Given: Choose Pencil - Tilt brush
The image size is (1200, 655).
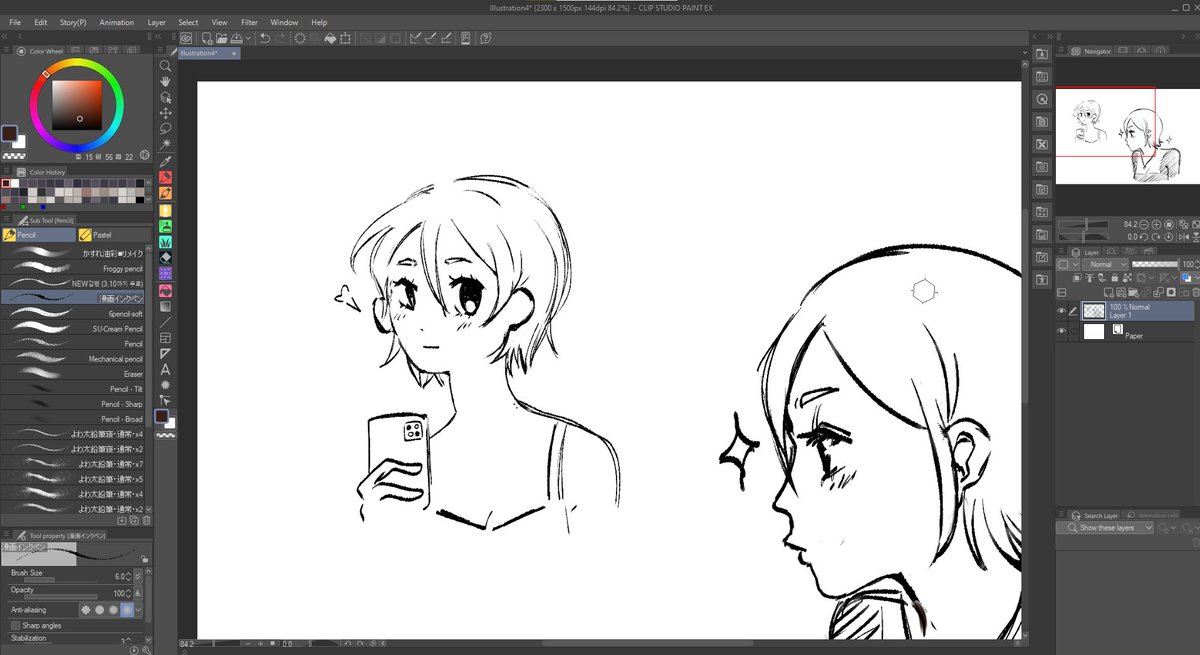Looking at the screenshot, I should (x=74, y=388).
